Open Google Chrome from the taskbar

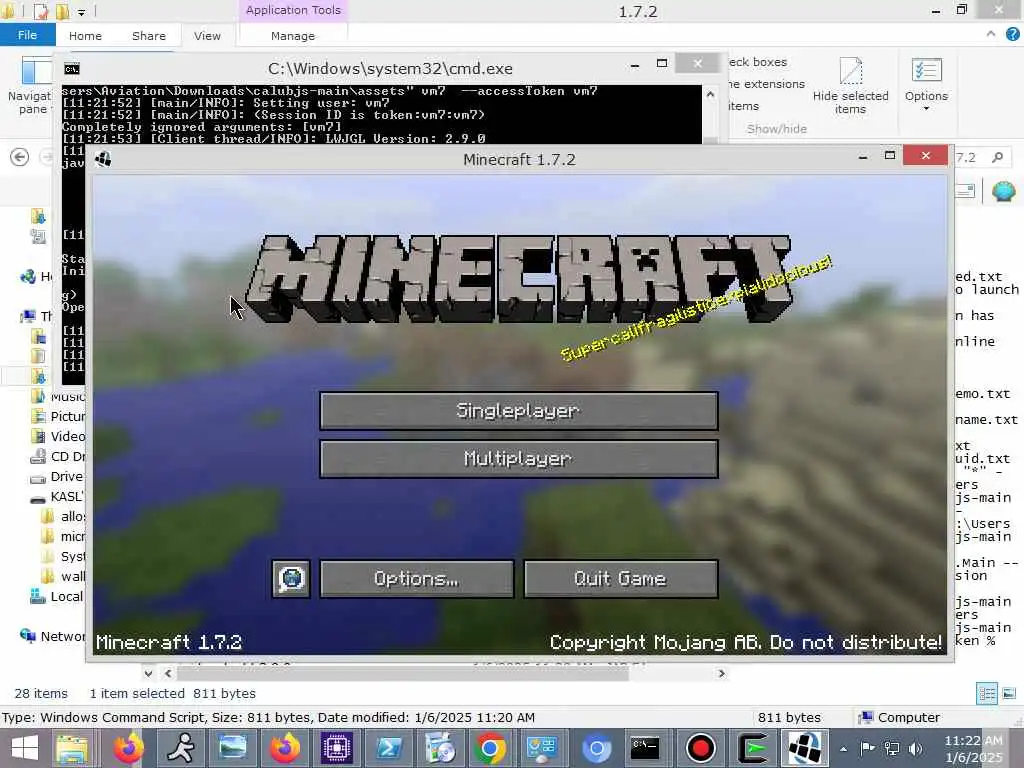point(490,748)
